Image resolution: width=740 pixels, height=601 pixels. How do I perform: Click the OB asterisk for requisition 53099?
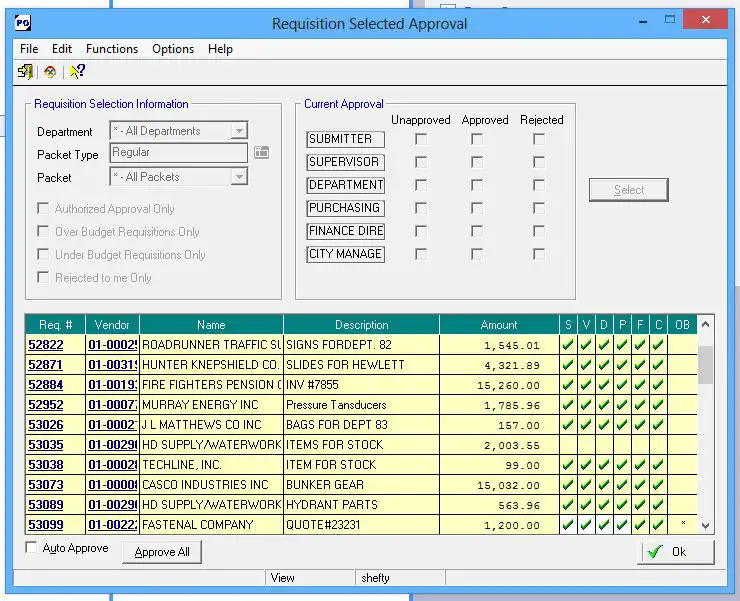(683, 523)
